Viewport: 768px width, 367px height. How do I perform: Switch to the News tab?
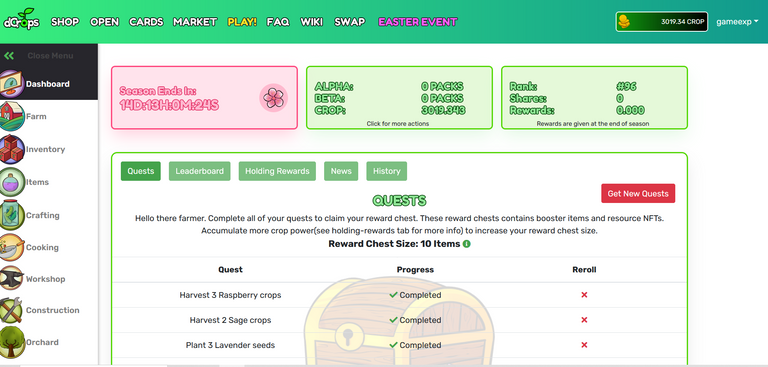pyautogui.click(x=341, y=171)
